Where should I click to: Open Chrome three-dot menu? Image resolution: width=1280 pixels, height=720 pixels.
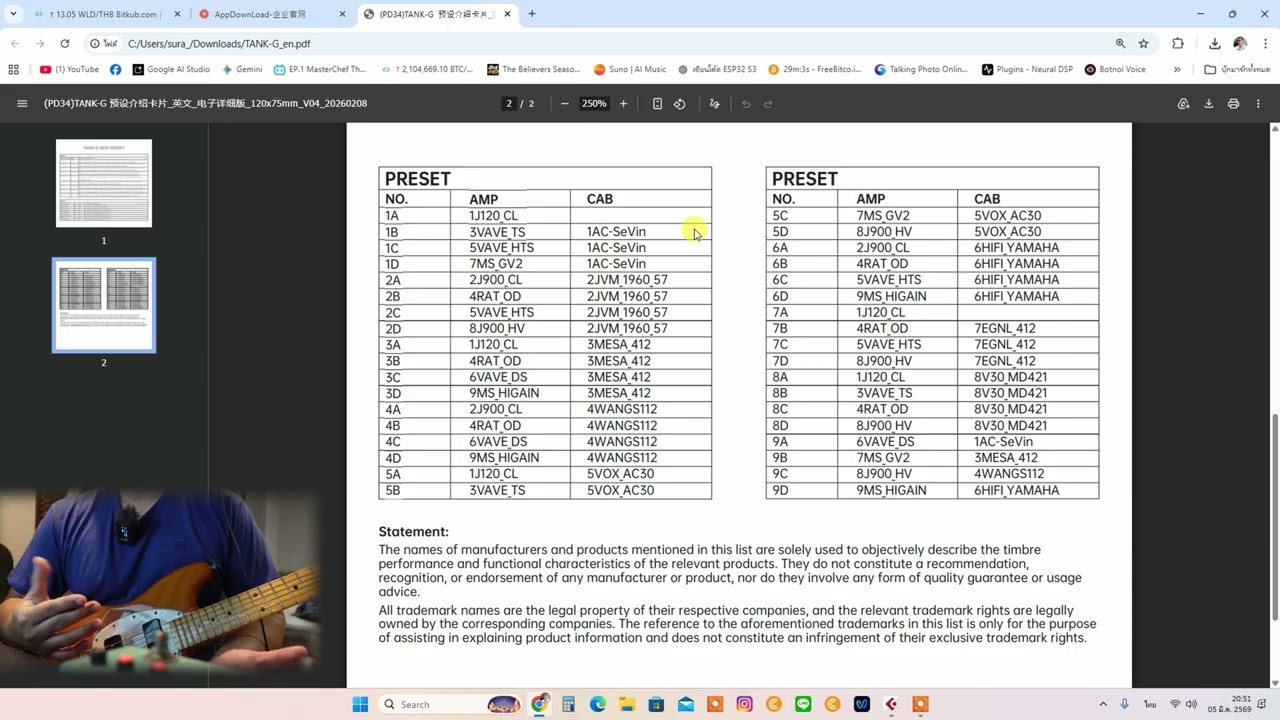coord(1265,44)
